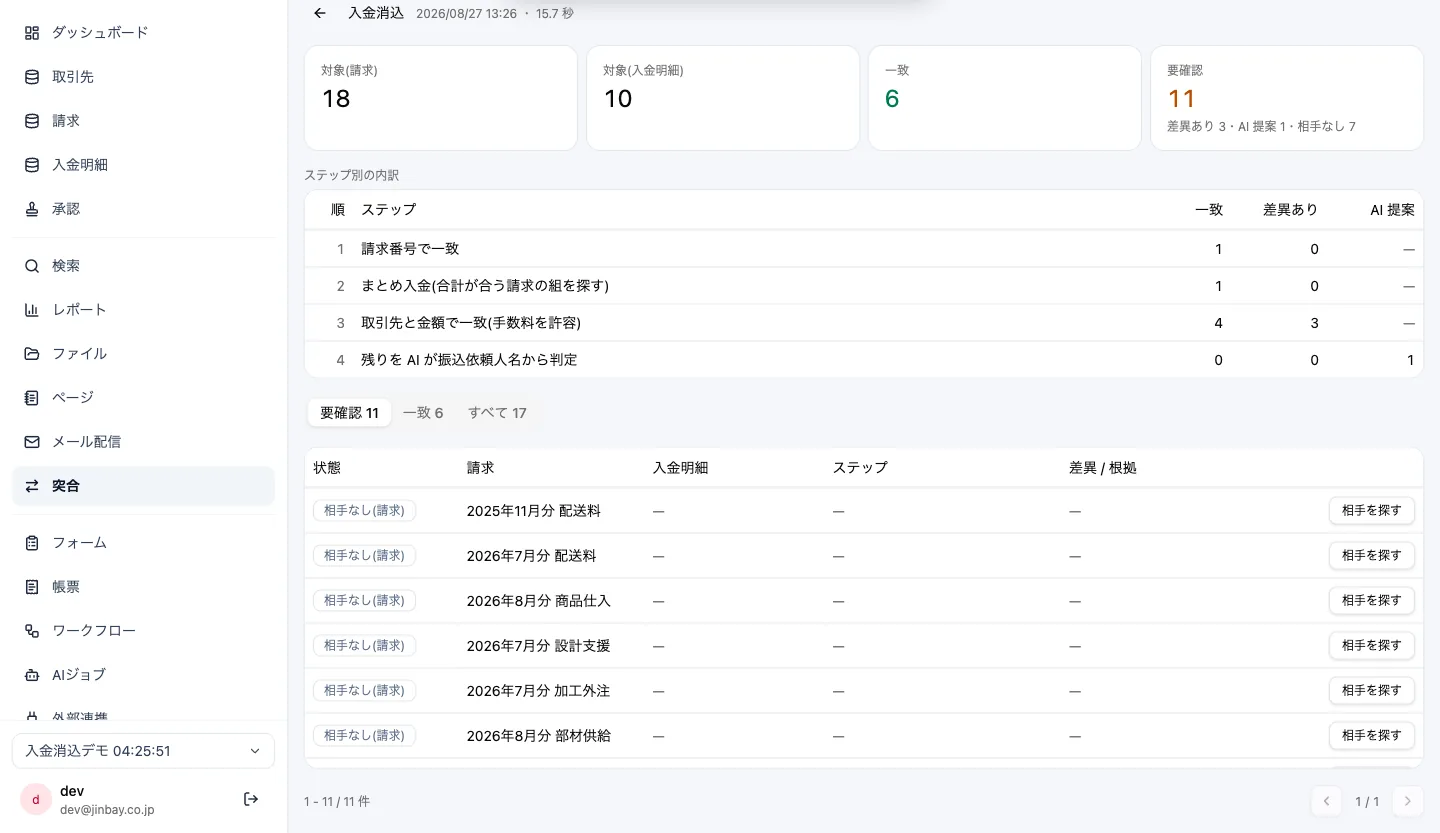Go to previous page of results
Viewport: 1440px width, 833px height.
pyautogui.click(x=1326, y=801)
